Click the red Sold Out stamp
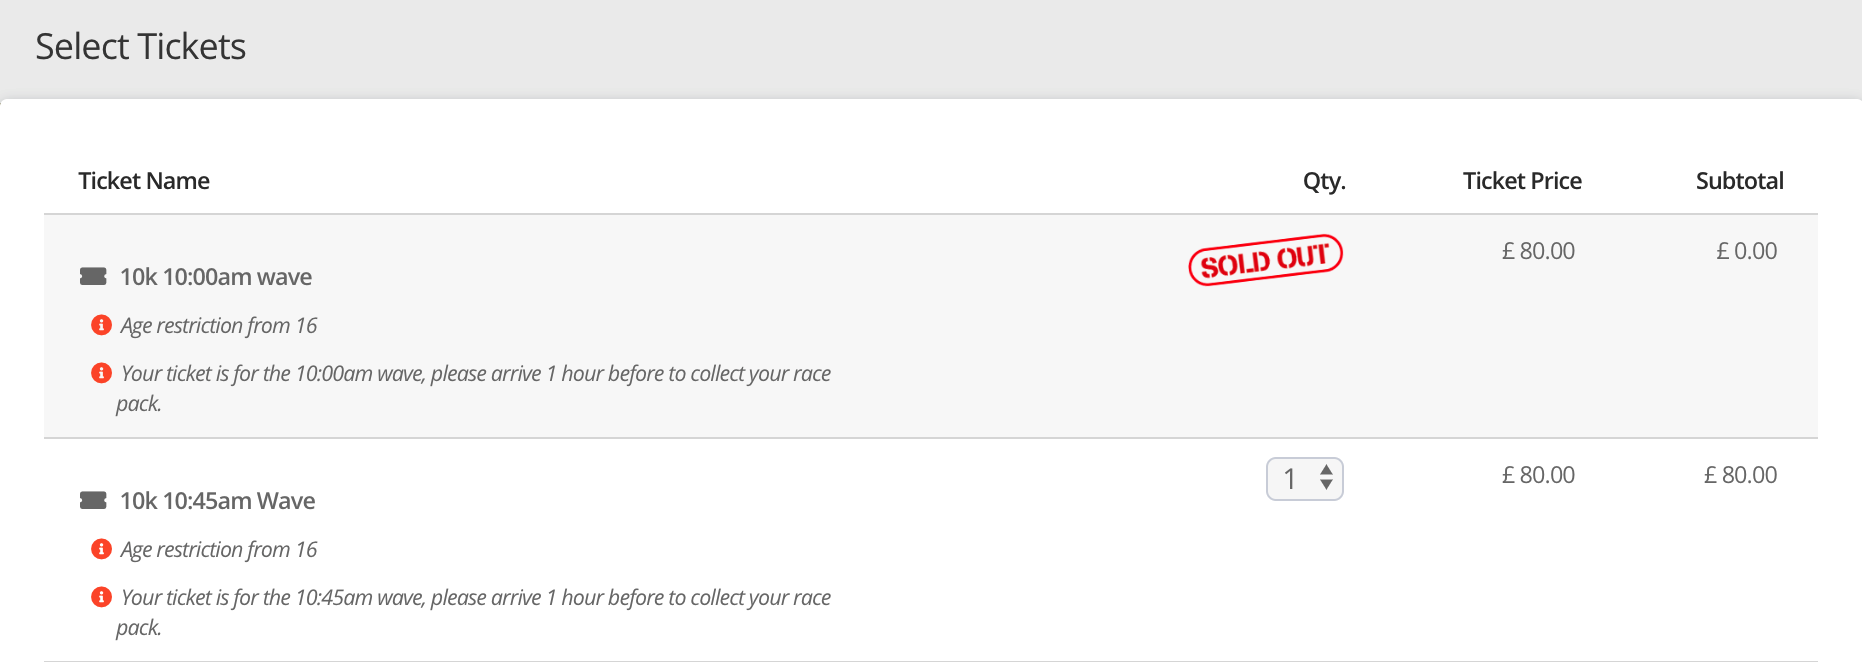Image resolution: width=1862 pixels, height=662 pixels. 1265,260
